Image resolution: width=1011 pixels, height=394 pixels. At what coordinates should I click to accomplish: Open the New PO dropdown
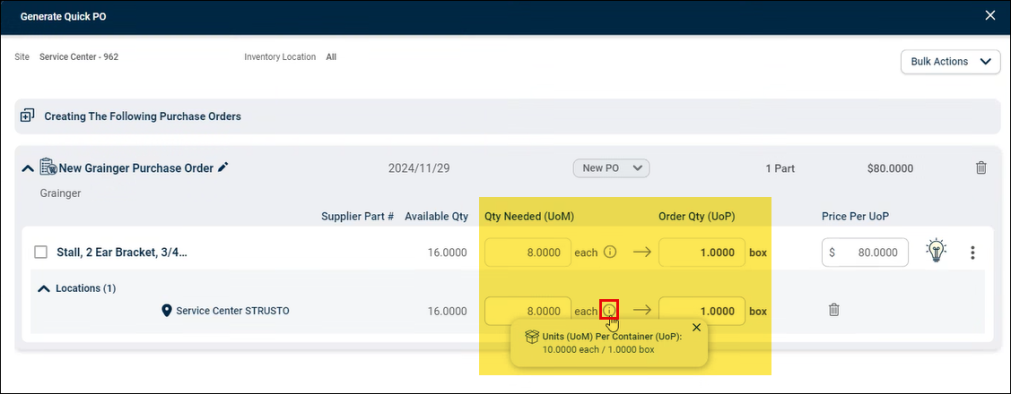611,168
